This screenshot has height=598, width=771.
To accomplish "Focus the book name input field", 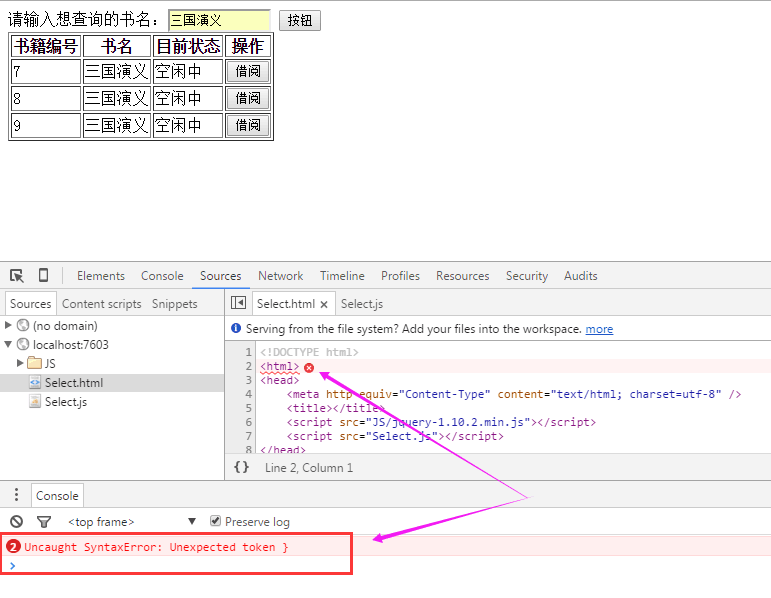I will click(219, 20).
